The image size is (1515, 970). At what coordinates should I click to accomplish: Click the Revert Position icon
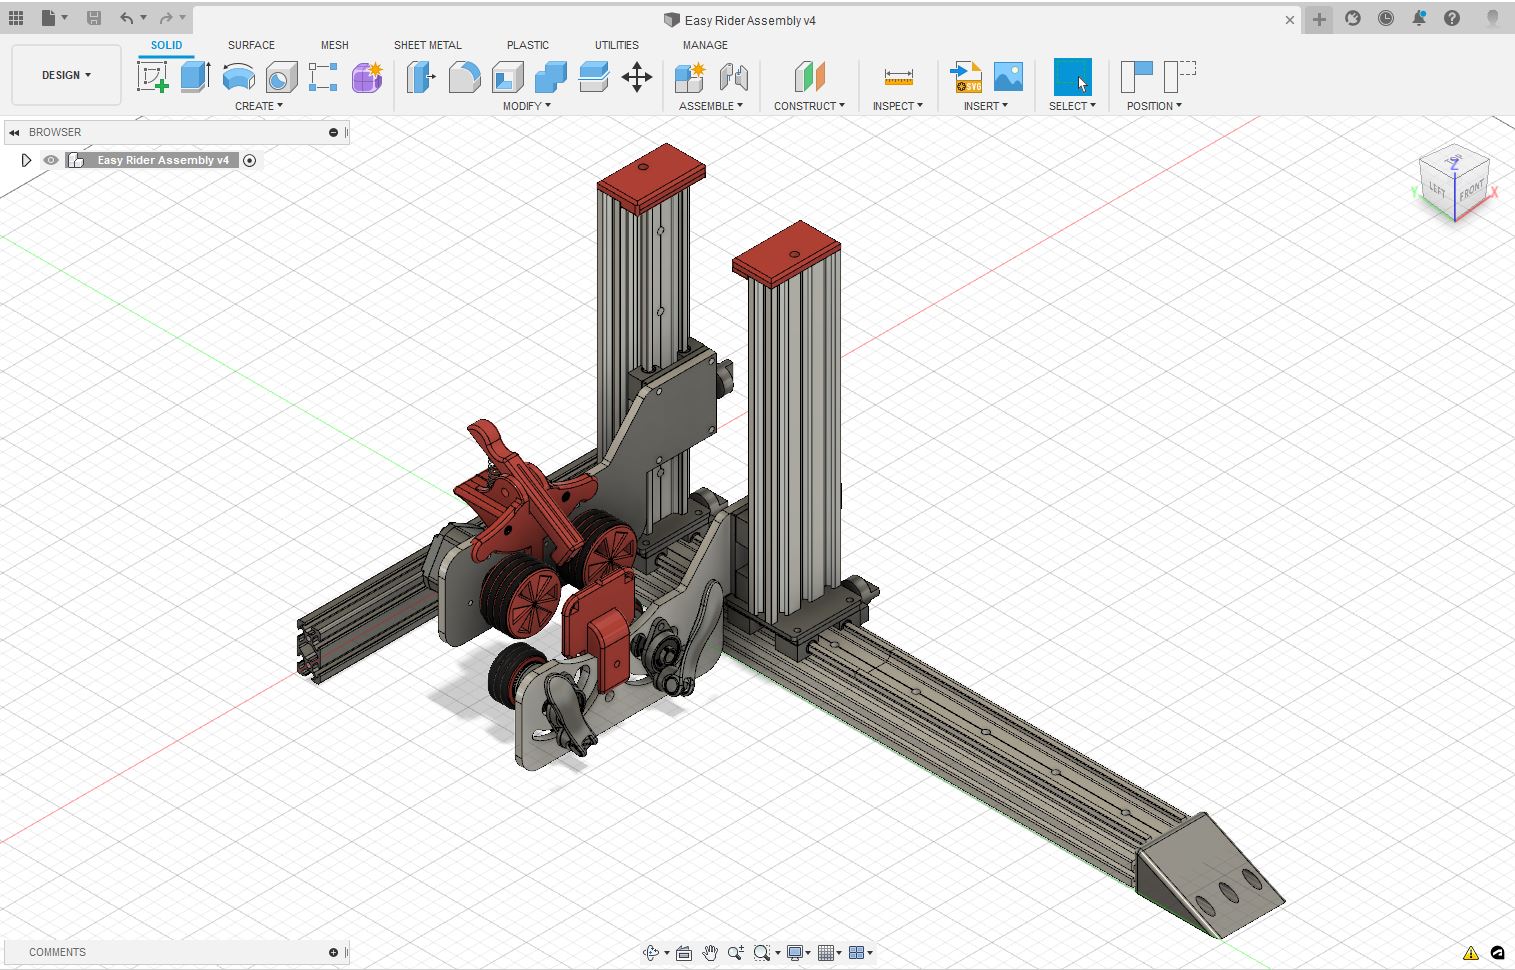click(x=1179, y=77)
